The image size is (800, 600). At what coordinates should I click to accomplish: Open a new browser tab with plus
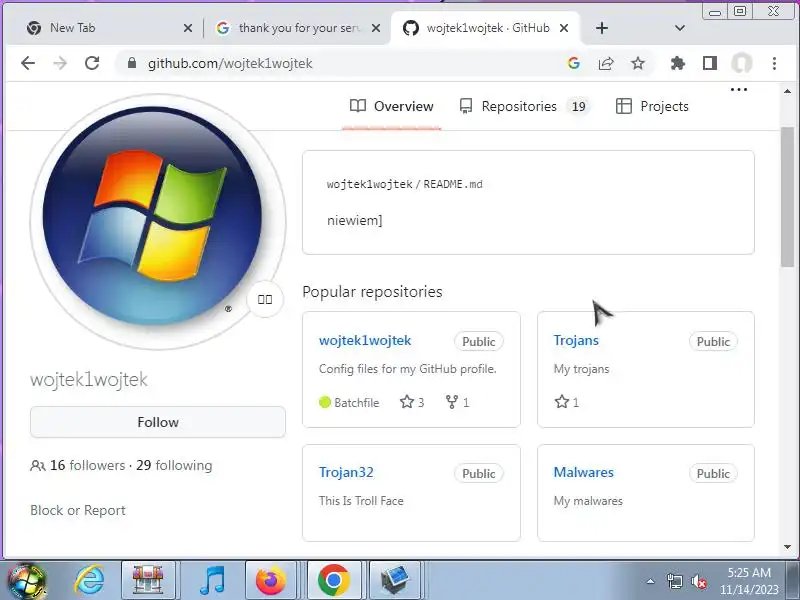[602, 28]
